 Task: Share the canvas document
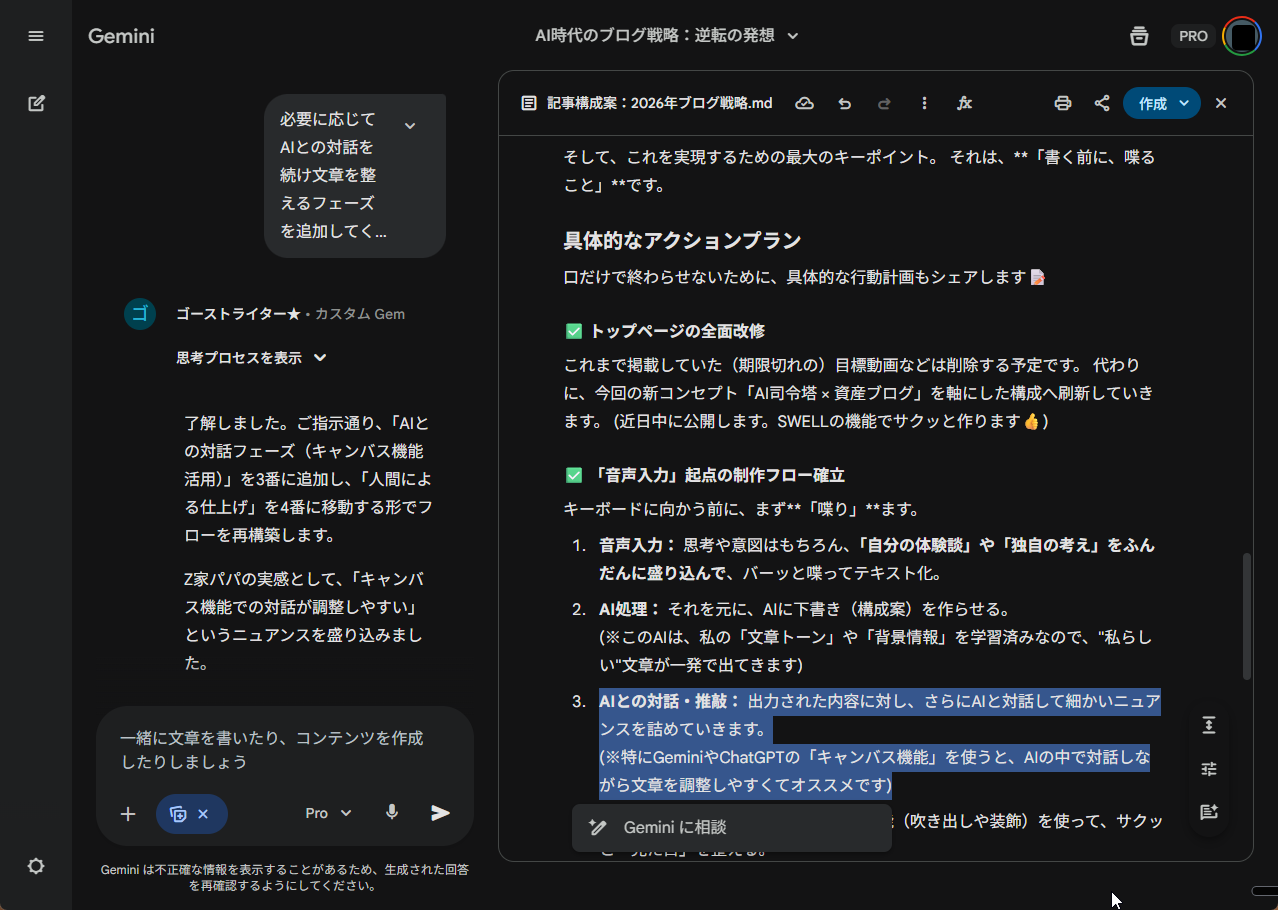coord(1102,103)
